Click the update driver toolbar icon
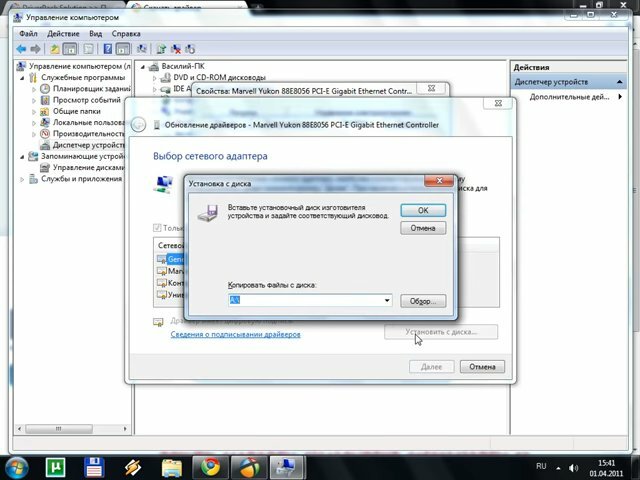This screenshot has width=640, height=480. coord(161,49)
